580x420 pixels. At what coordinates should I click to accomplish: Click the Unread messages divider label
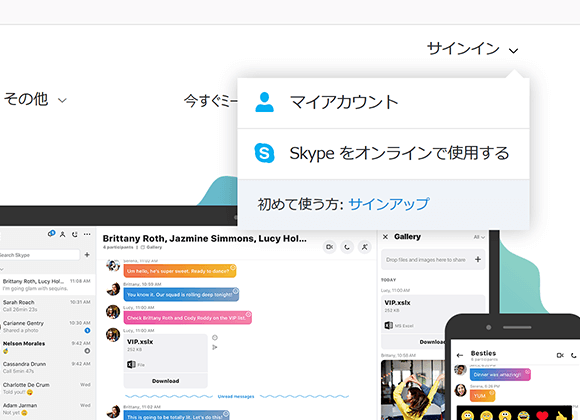coord(236,396)
